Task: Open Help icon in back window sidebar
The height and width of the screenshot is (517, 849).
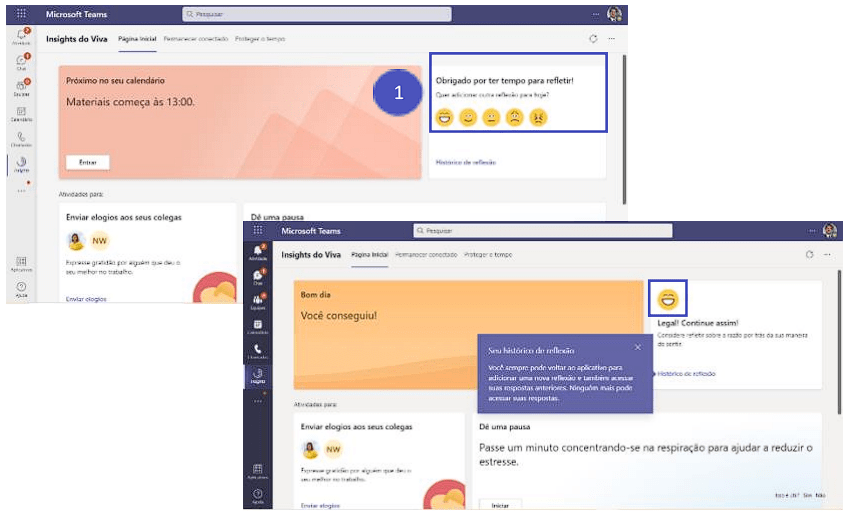Action: pyautogui.click(x=22, y=289)
